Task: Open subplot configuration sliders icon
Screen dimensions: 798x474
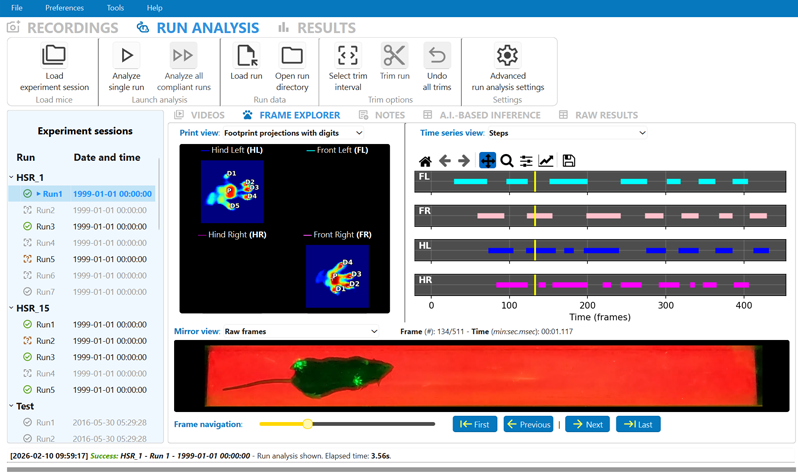Action: coord(526,161)
